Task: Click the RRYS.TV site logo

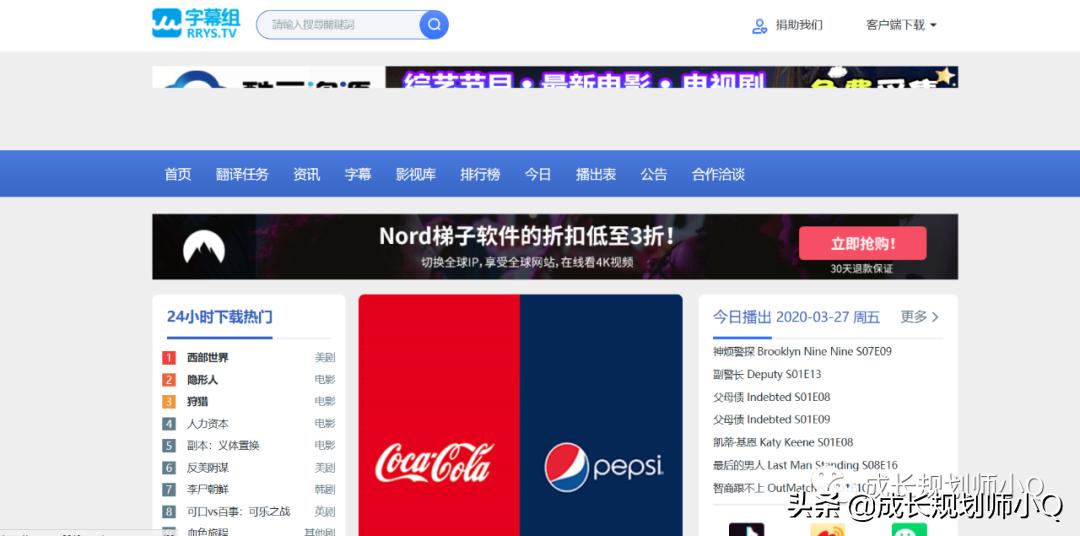Action: point(196,23)
